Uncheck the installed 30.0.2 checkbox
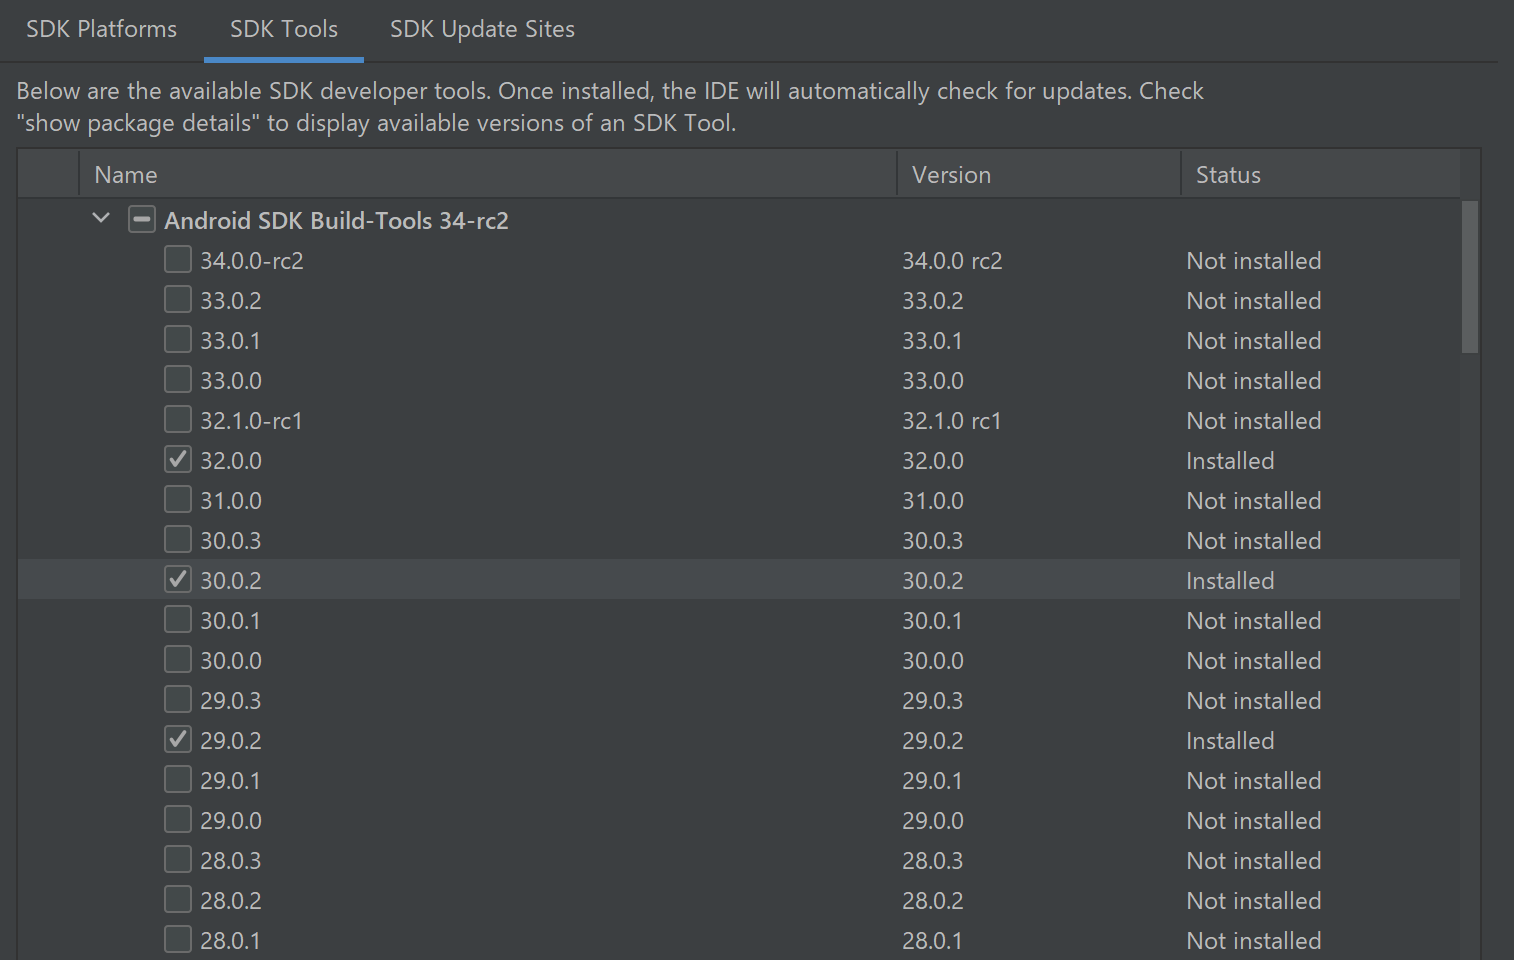Screen dimensions: 1514x960 click(x=178, y=580)
